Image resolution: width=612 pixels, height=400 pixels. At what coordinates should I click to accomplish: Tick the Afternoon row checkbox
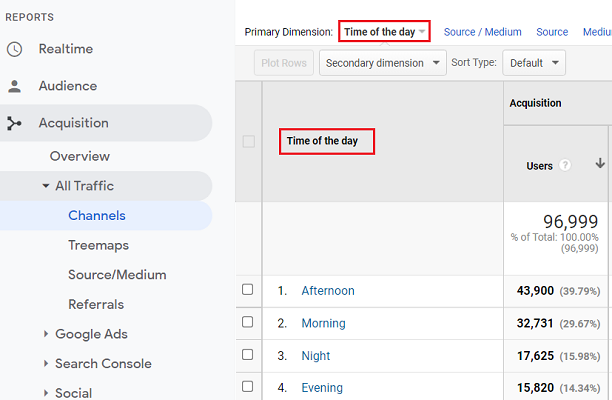248,290
